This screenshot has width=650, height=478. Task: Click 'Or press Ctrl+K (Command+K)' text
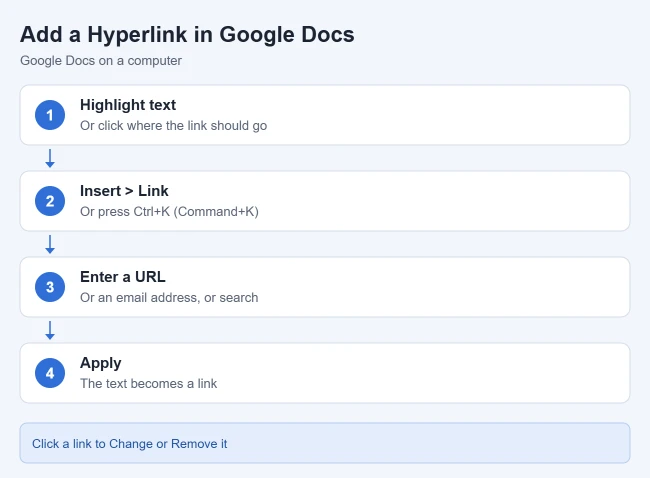[x=169, y=212]
